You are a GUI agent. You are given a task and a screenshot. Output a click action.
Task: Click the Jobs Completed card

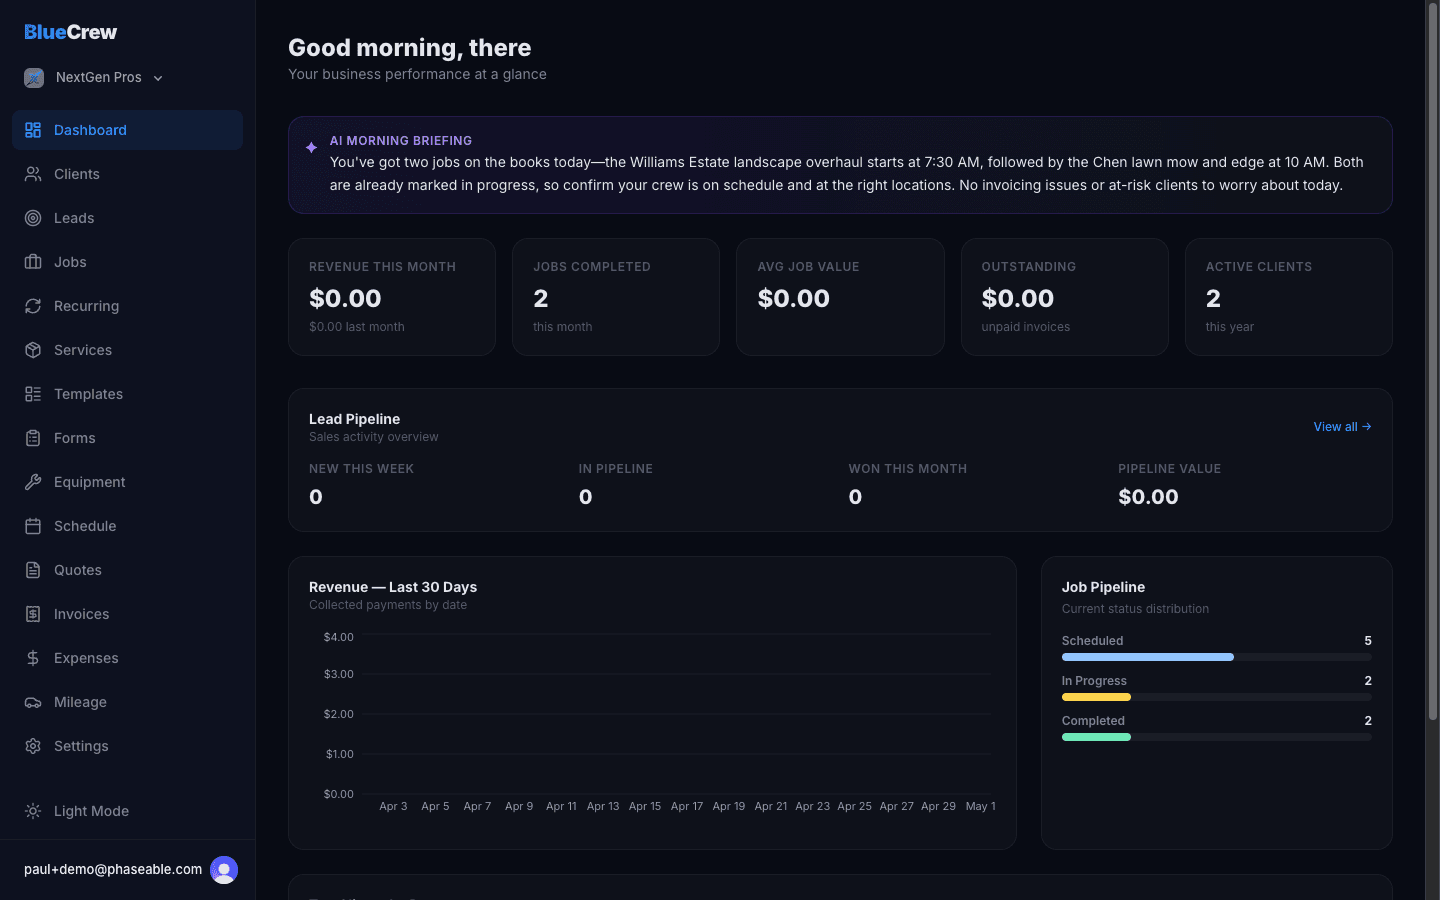click(x=616, y=297)
